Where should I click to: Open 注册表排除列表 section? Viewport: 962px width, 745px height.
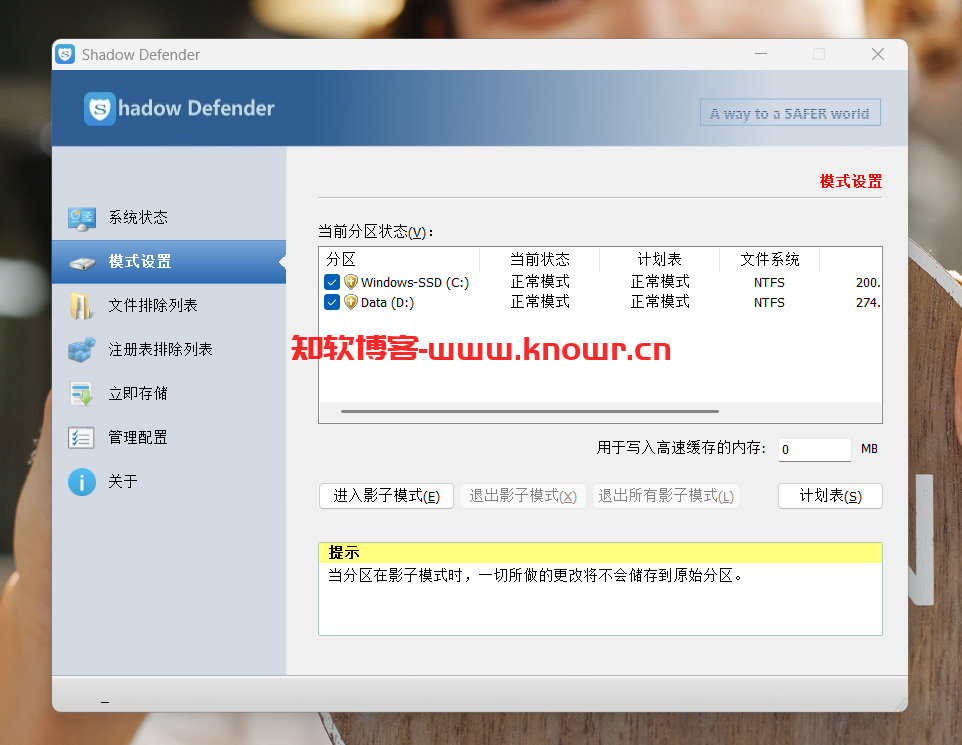tap(169, 350)
